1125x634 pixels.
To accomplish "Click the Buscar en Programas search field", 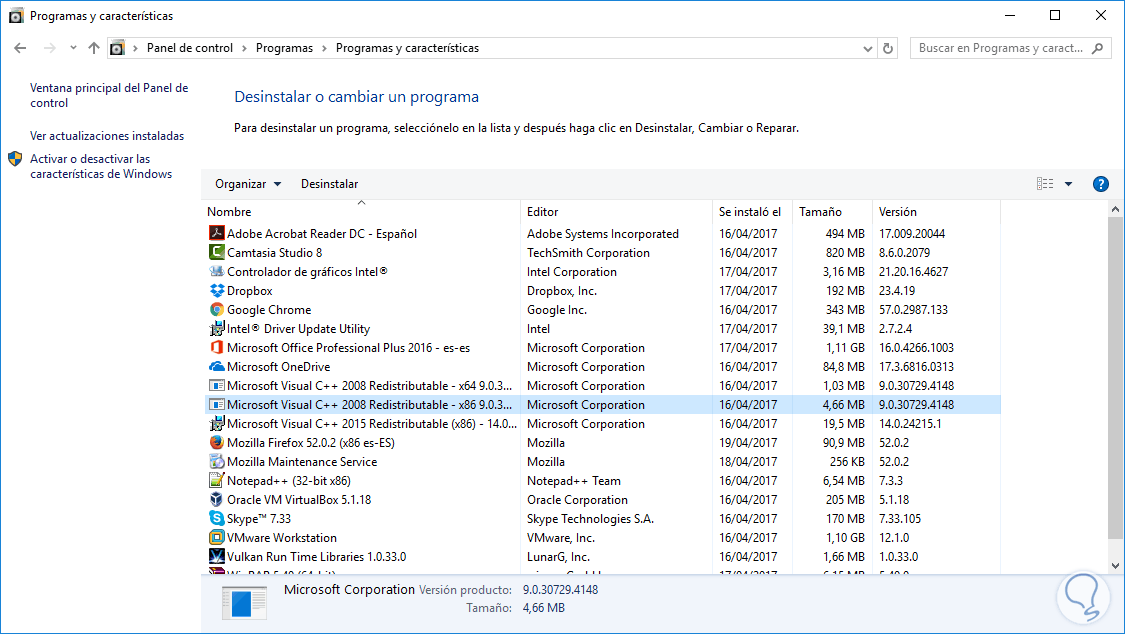I will [x=1002, y=48].
